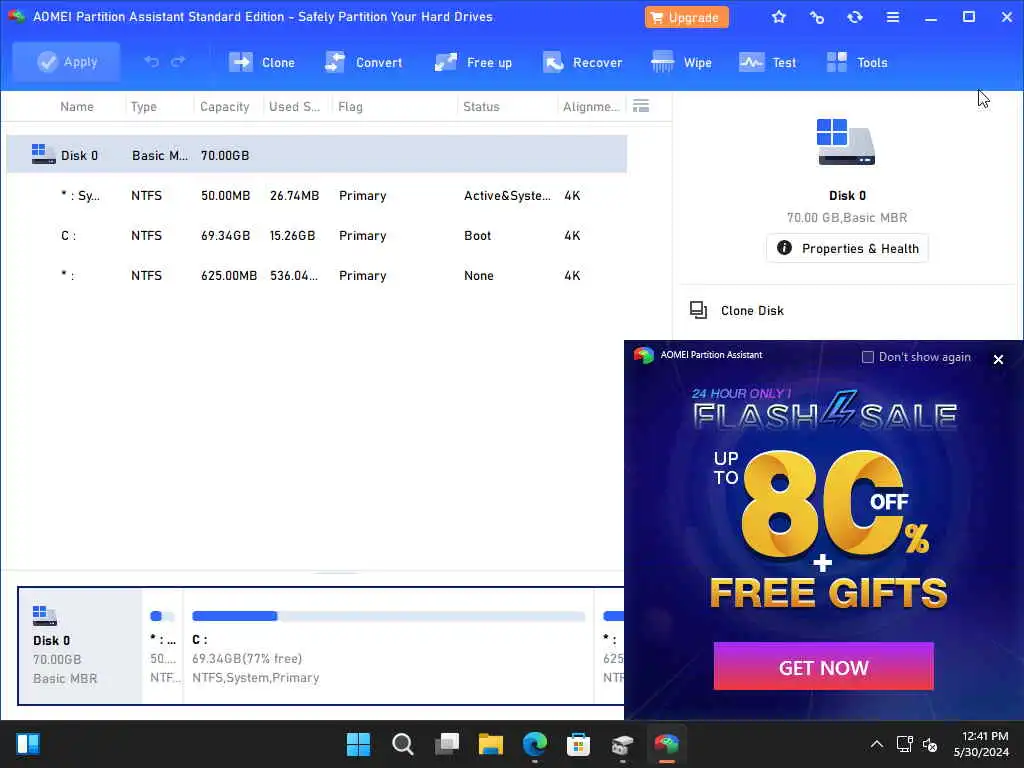Open File Explorer from taskbar

490,744
